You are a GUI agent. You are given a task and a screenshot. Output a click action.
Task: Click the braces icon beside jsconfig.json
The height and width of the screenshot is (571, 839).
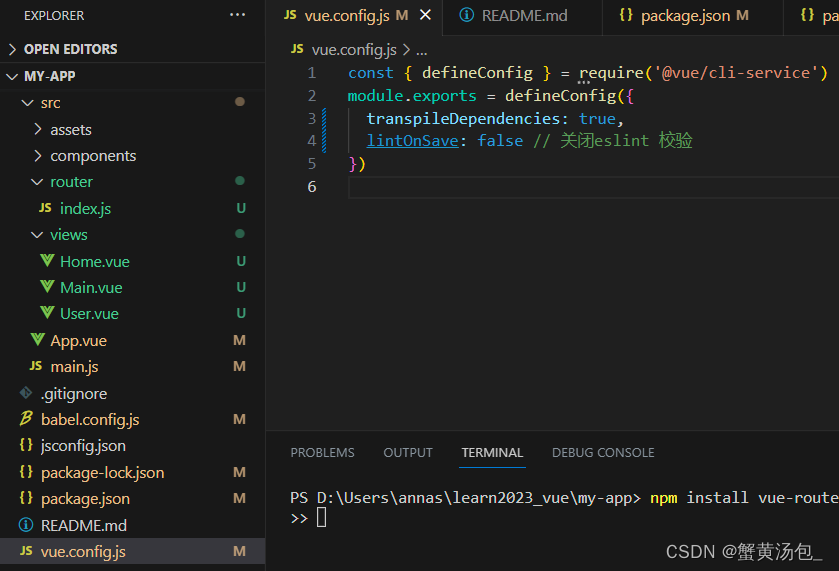coord(26,444)
